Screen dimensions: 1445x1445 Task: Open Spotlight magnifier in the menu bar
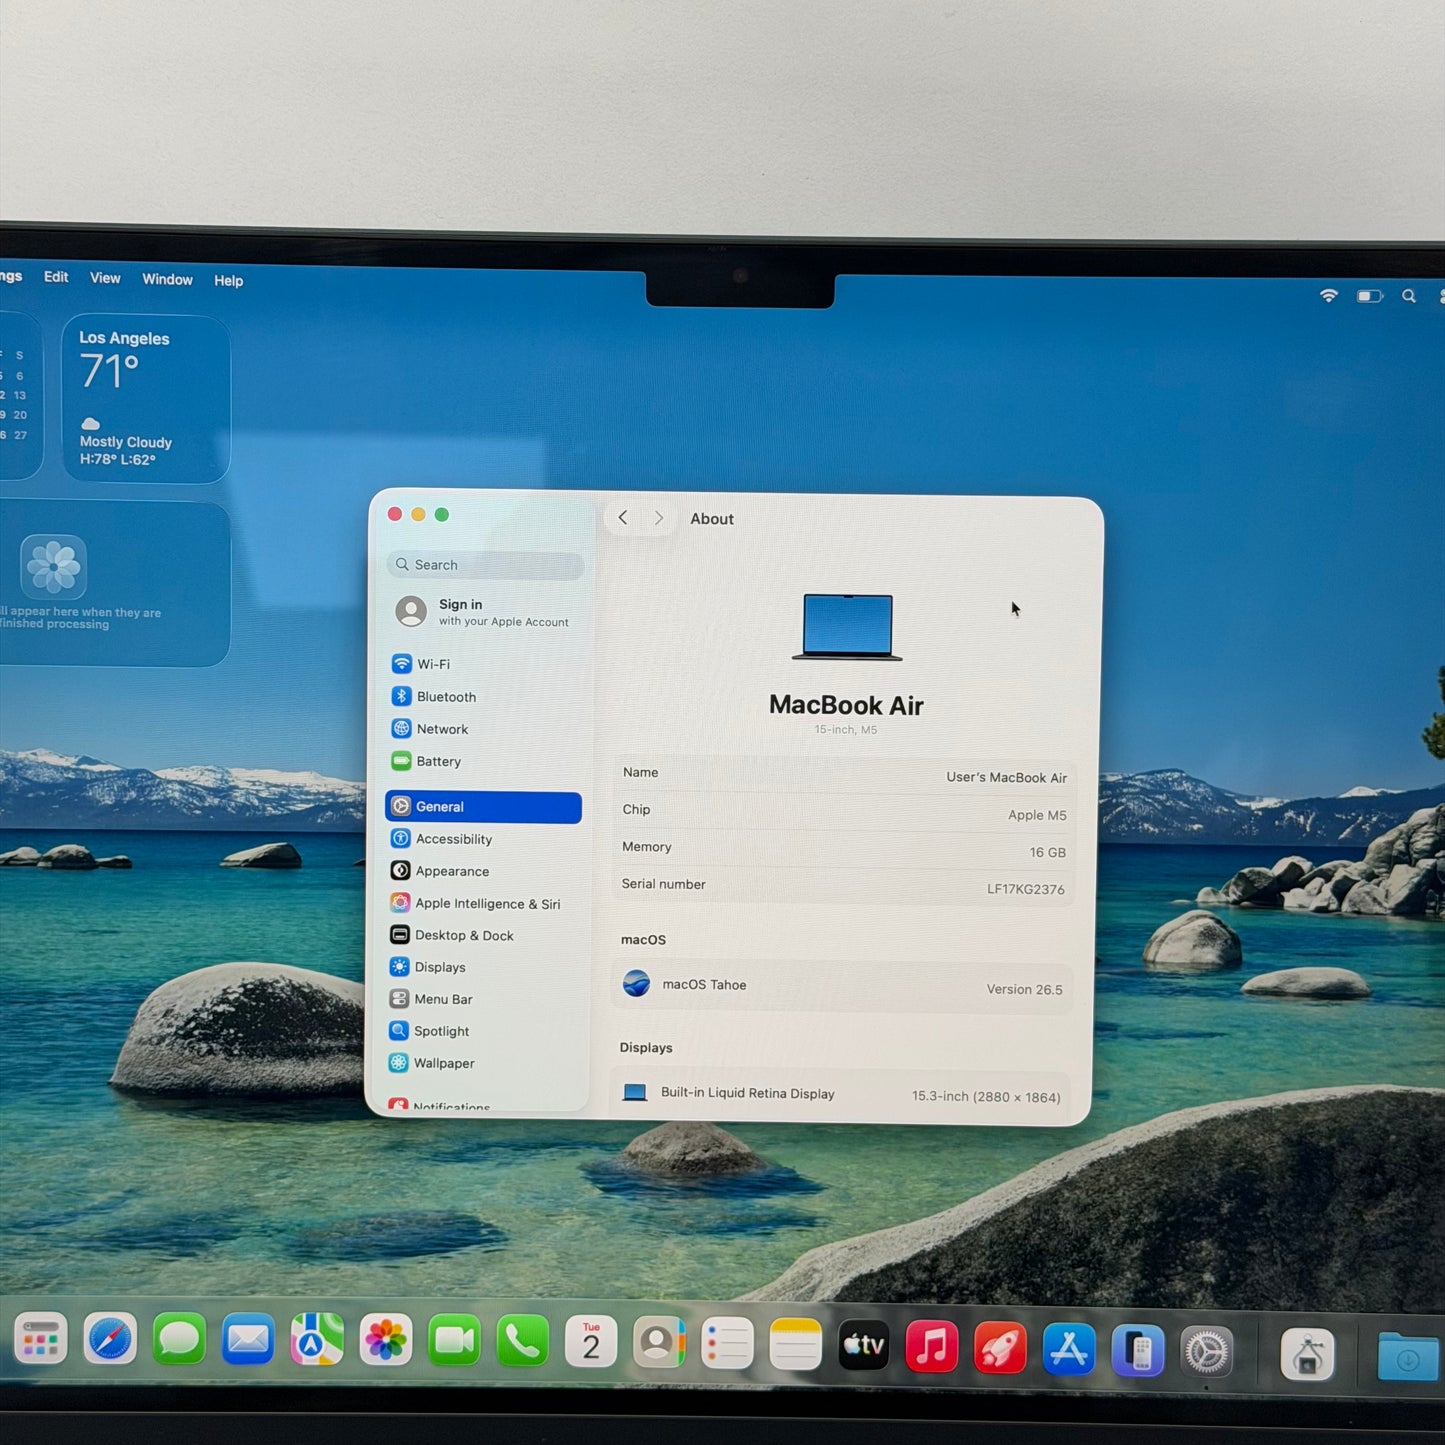click(1409, 296)
